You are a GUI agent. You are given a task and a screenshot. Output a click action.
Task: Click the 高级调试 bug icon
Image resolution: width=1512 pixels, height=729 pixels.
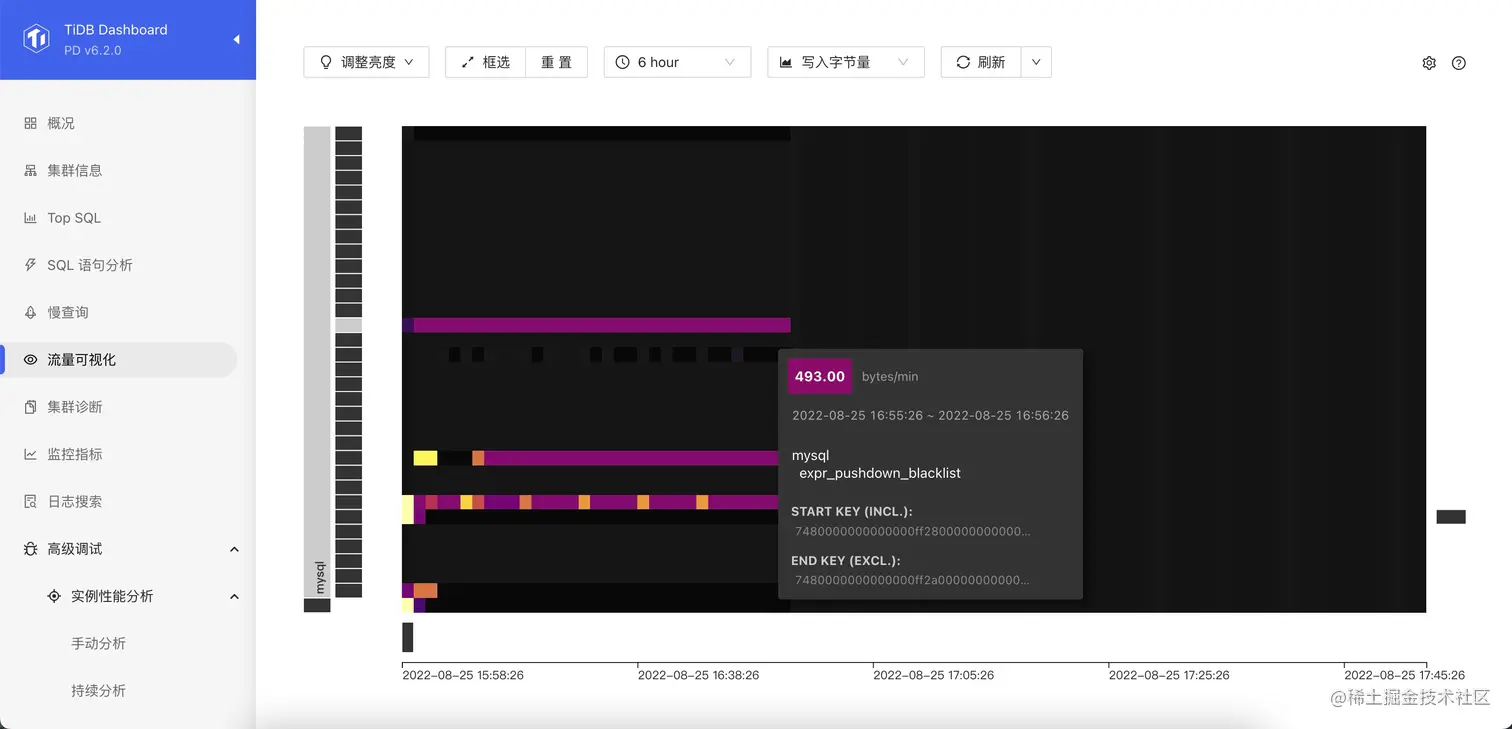tap(30, 549)
